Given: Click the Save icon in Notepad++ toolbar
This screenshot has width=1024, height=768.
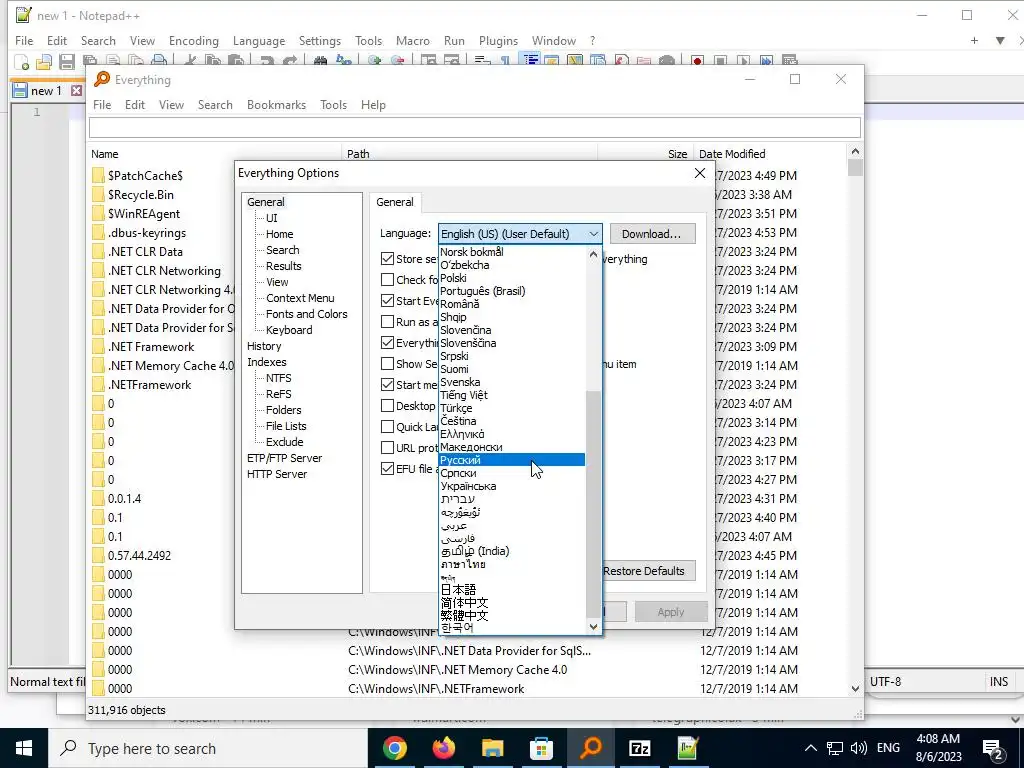Looking at the screenshot, I should [67, 61].
